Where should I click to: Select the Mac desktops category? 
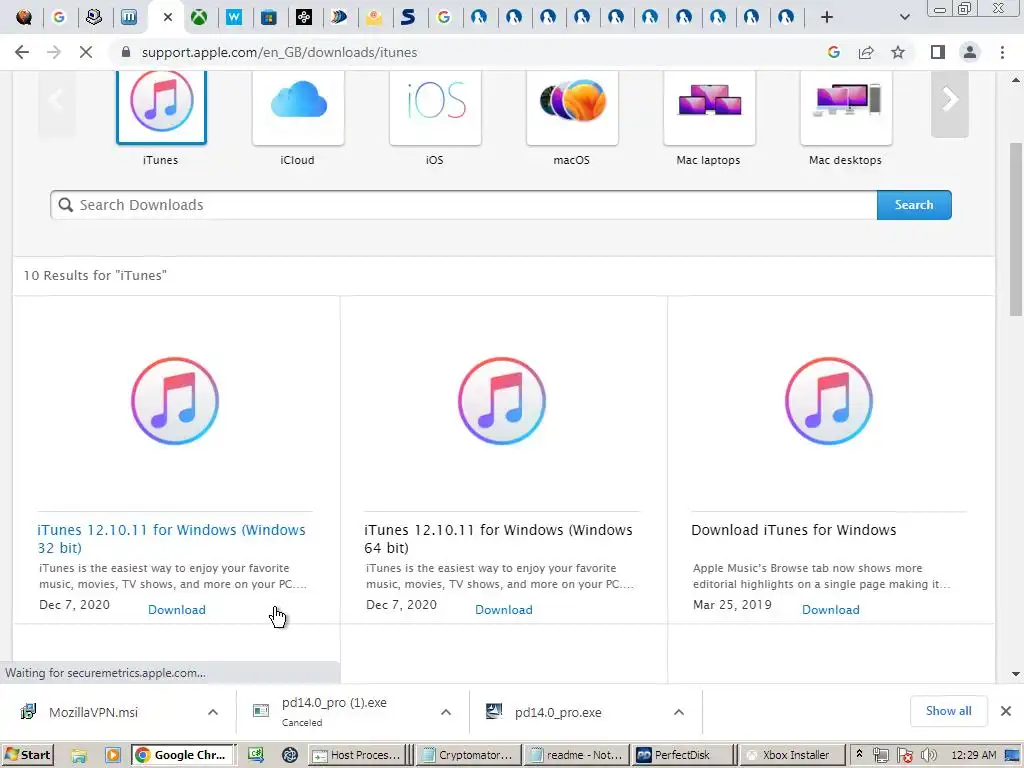846,106
